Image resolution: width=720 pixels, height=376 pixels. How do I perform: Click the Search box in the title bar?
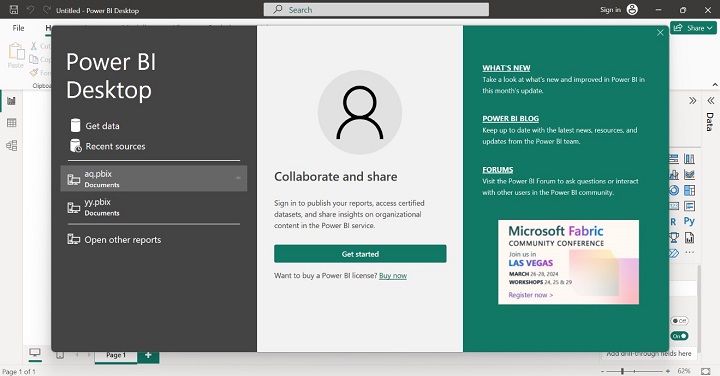[376, 10]
